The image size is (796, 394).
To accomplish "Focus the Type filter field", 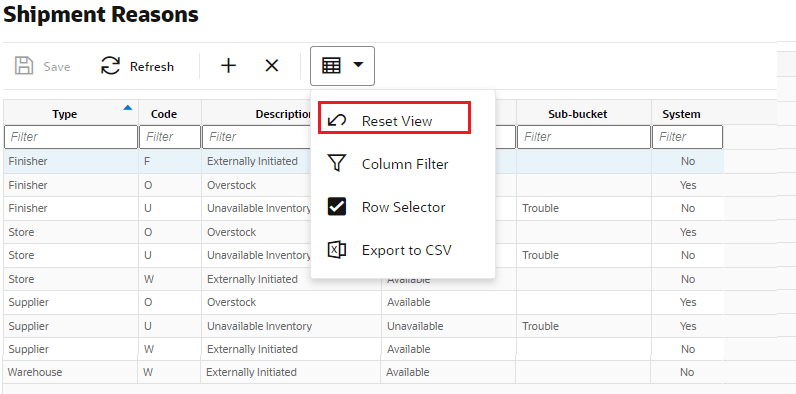I will coord(71,137).
